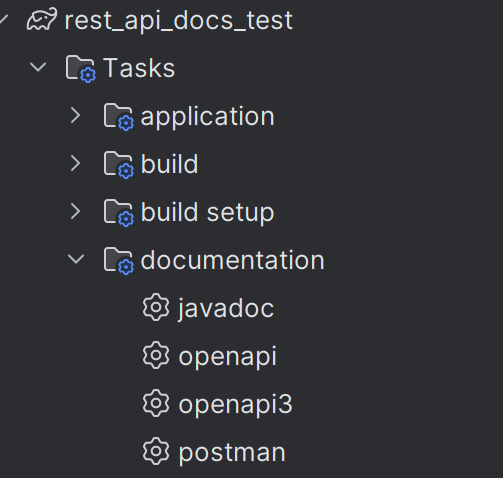Expand the build setup task group

pos(76,212)
